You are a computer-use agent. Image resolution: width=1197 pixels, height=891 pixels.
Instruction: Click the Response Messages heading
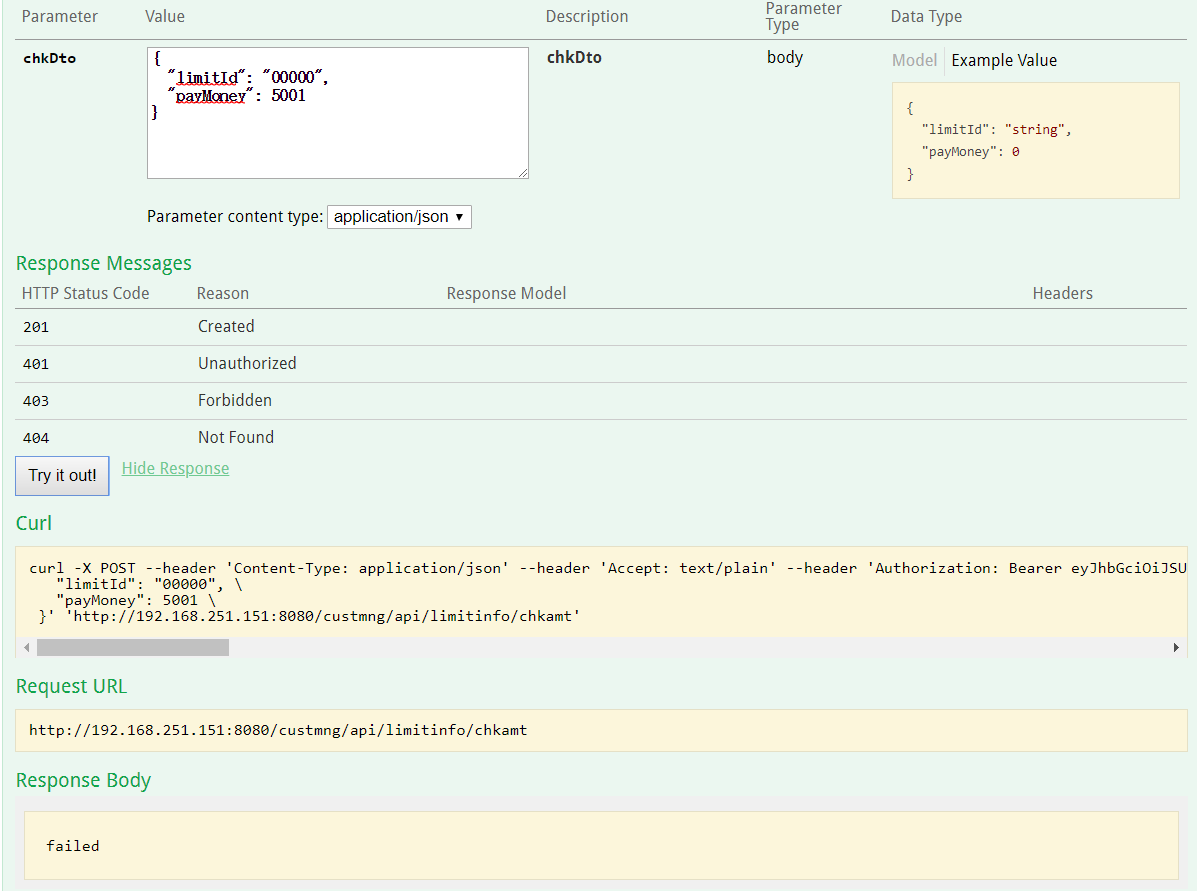click(104, 263)
